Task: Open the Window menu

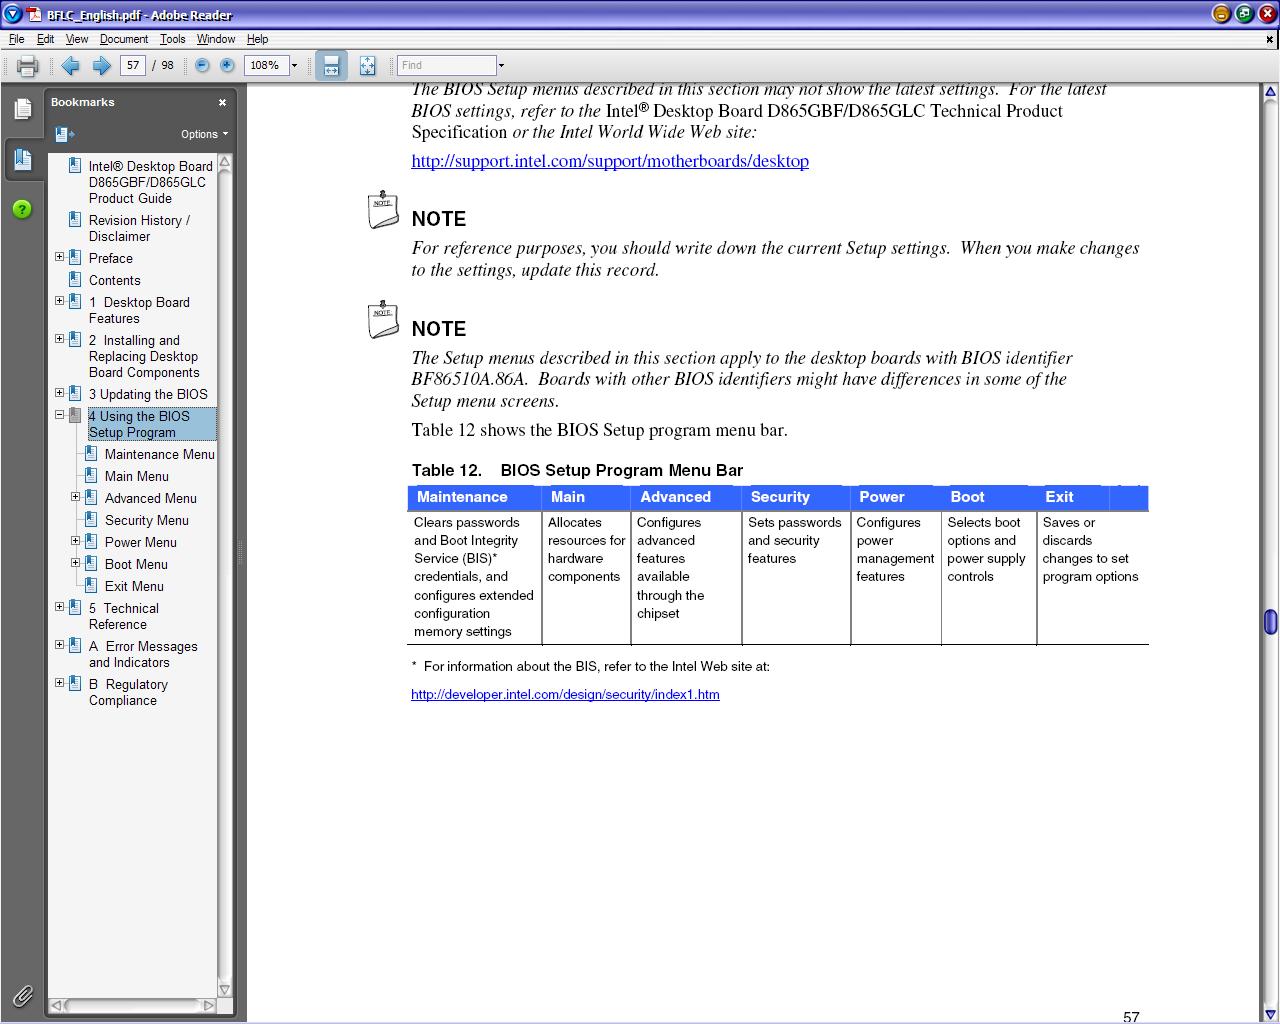Action: 216,39
